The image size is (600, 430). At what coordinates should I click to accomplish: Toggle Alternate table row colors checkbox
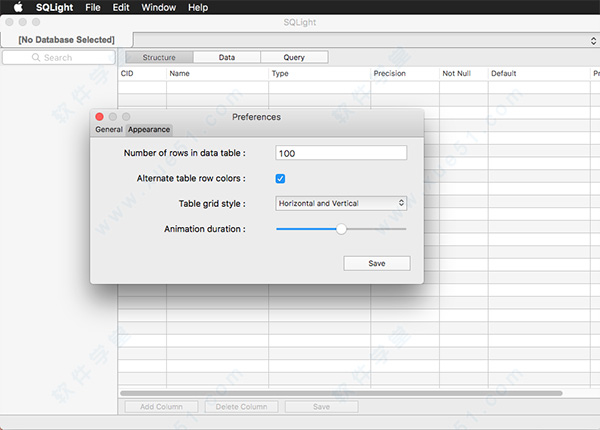(280, 178)
